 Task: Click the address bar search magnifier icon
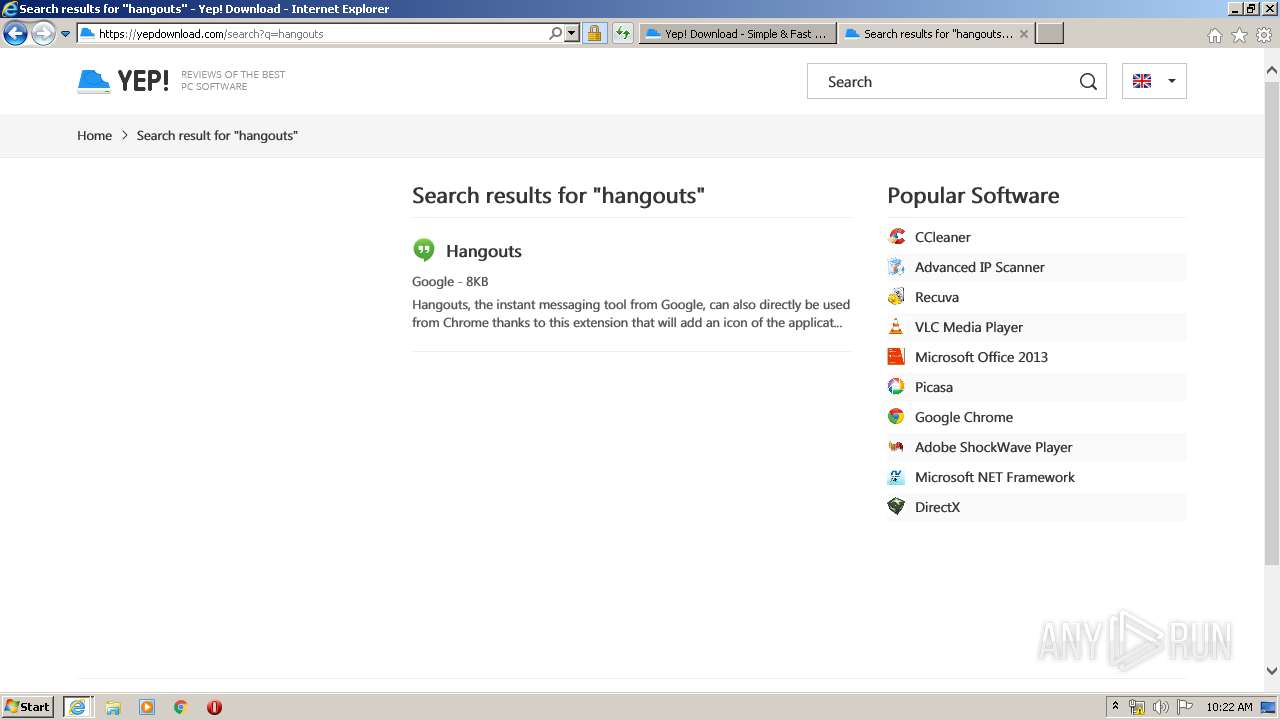click(555, 33)
